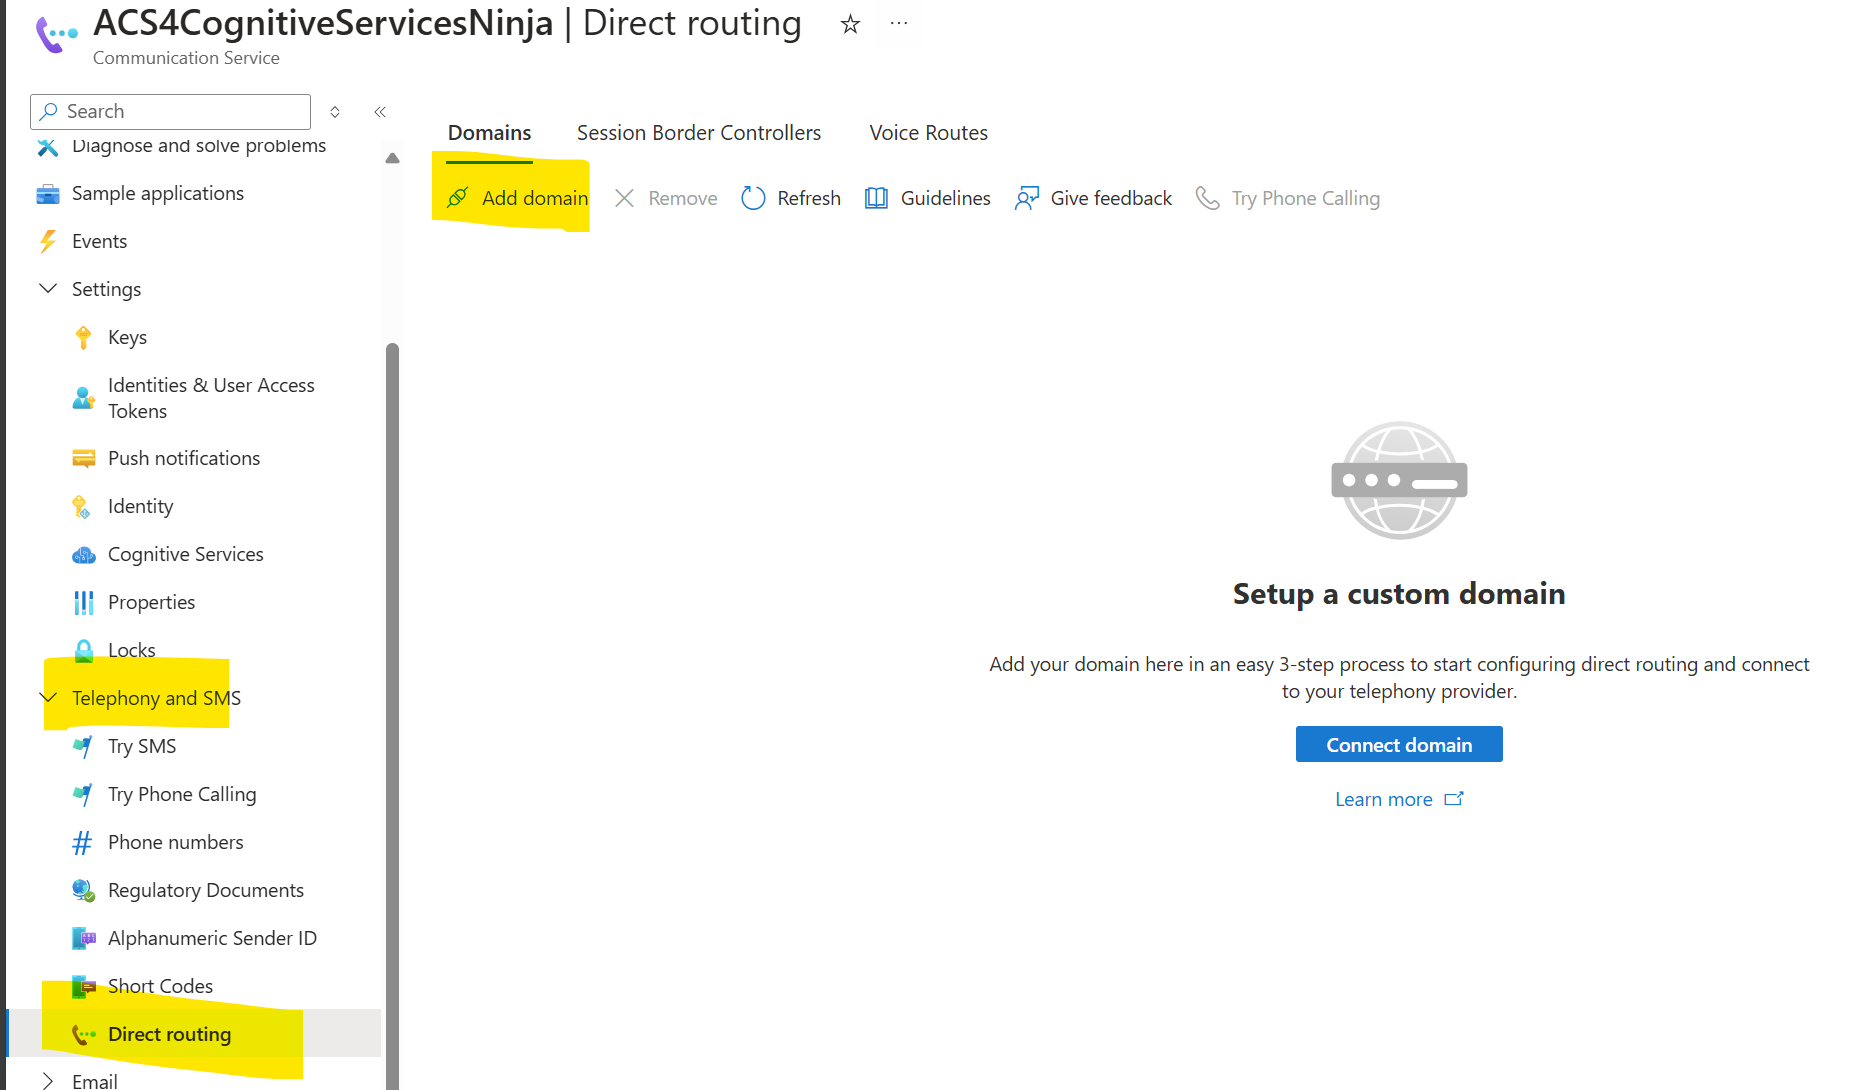Click the sidebar vertical scrollbar thumb
Screen dimensions: 1869x1090
point(392,716)
